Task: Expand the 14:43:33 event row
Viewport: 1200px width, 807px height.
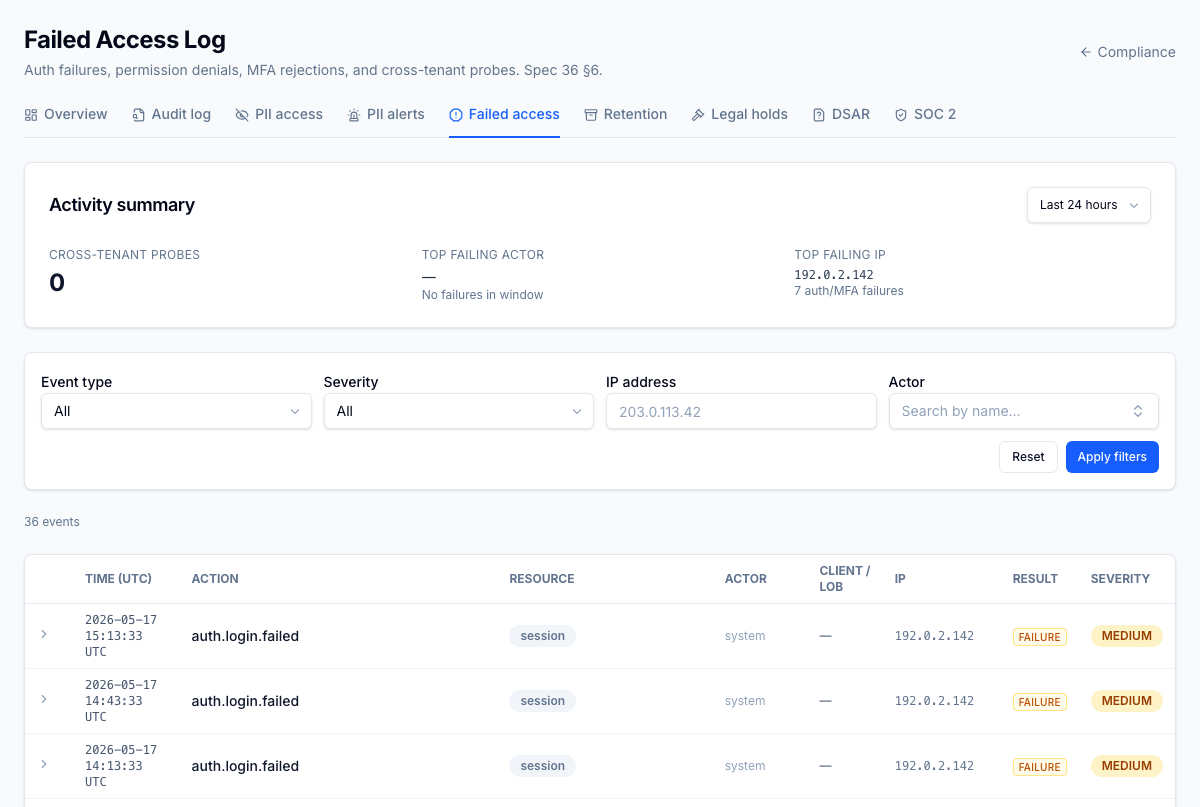Action: pos(44,699)
